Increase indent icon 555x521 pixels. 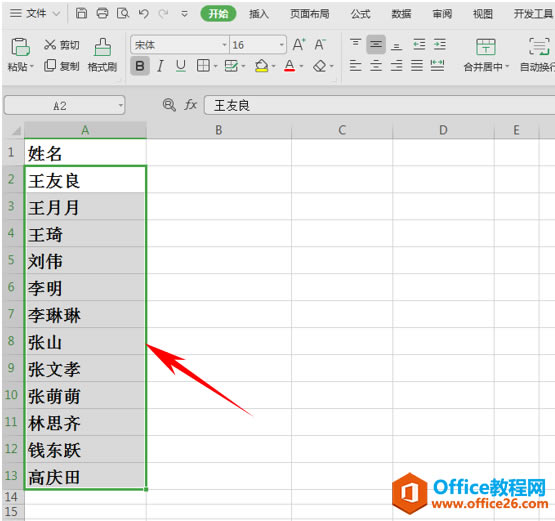440,45
